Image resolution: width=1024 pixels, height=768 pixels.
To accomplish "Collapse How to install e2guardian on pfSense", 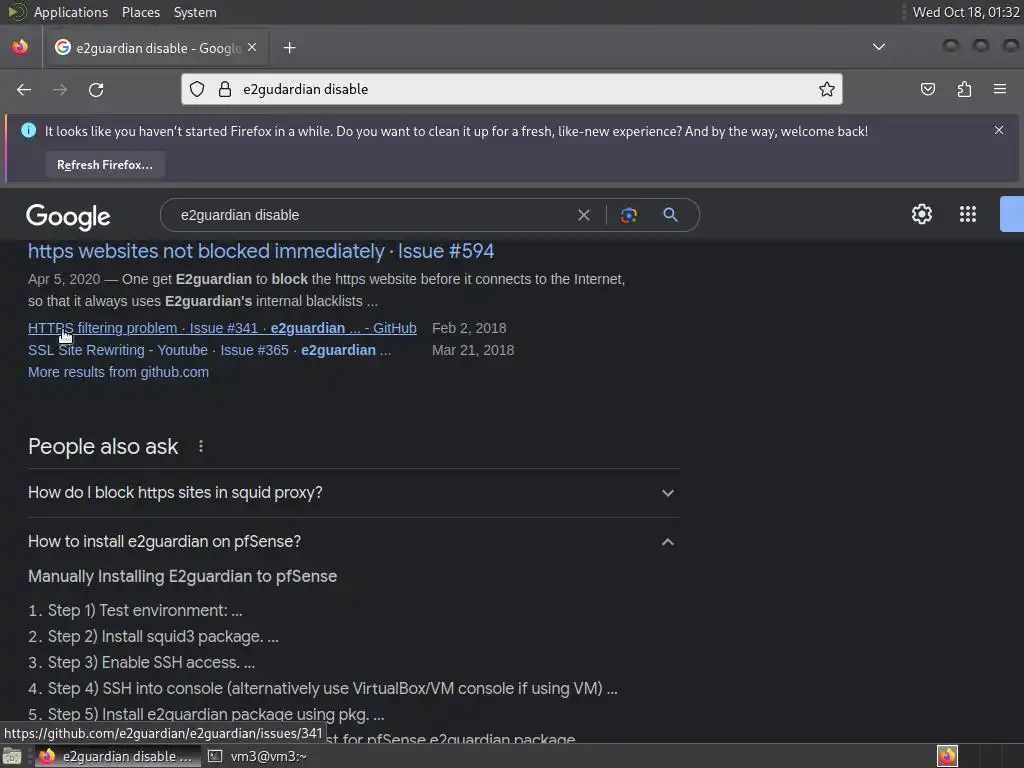I will tap(353, 541).
